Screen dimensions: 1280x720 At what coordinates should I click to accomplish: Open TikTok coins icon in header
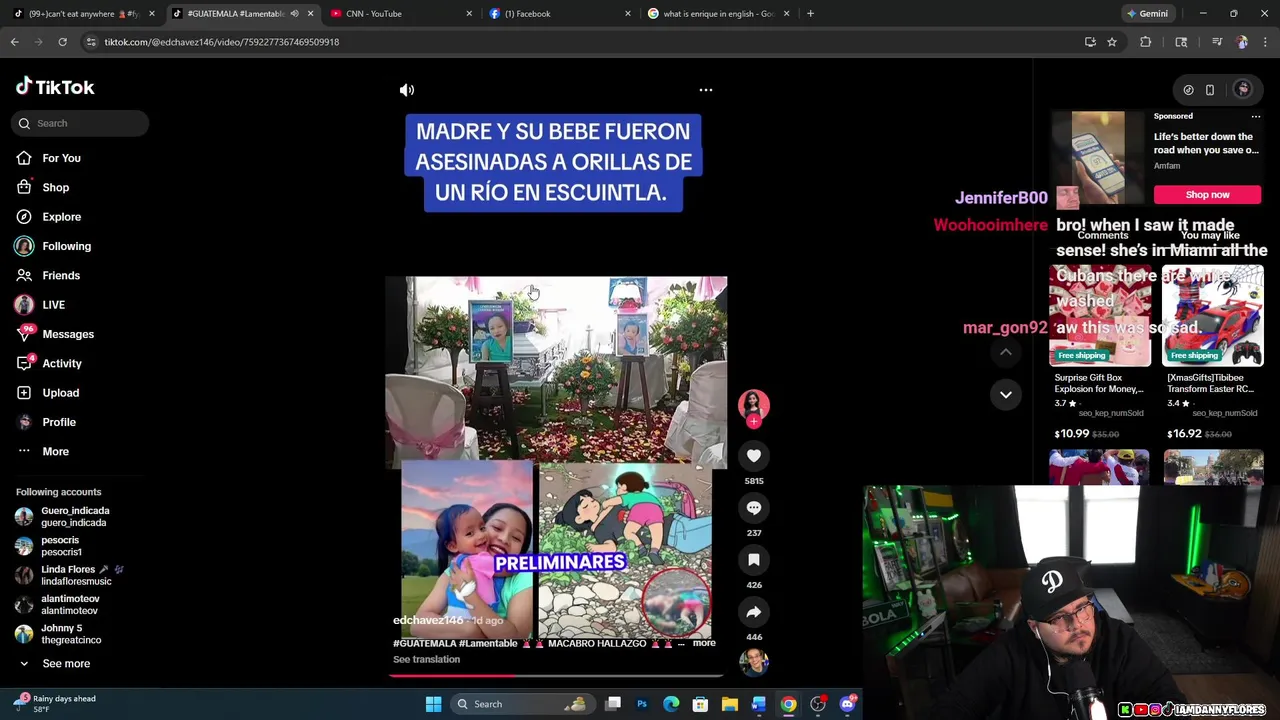[x=1188, y=90]
